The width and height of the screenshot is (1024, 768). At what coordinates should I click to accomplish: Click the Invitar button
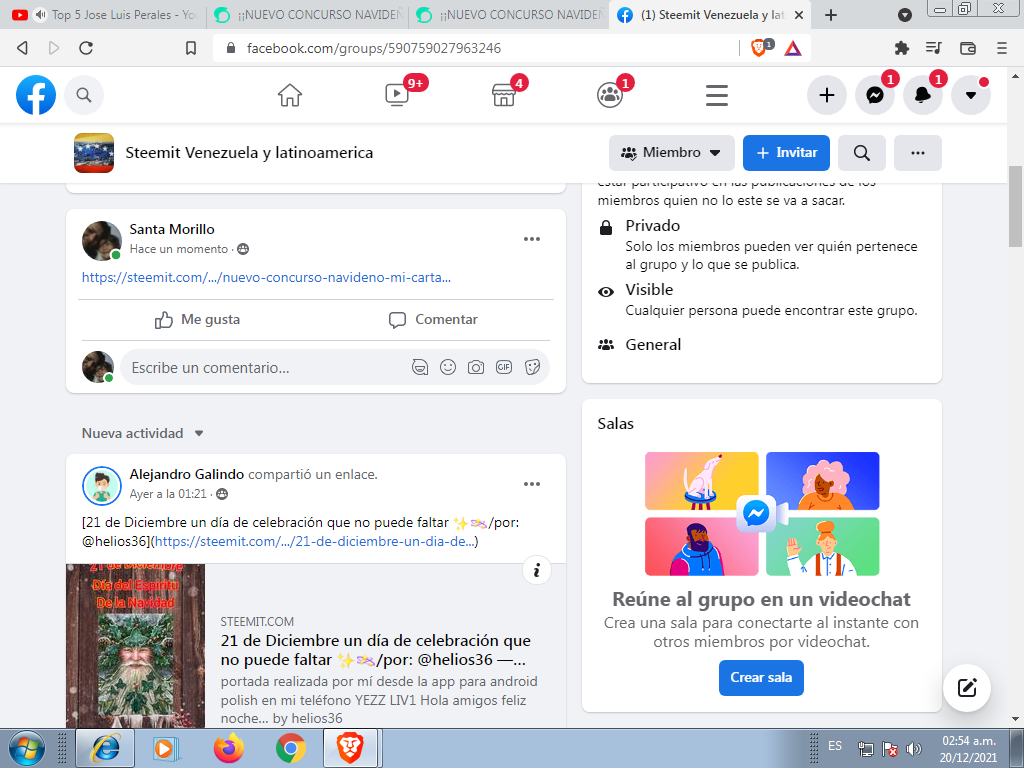click(786, 153)
